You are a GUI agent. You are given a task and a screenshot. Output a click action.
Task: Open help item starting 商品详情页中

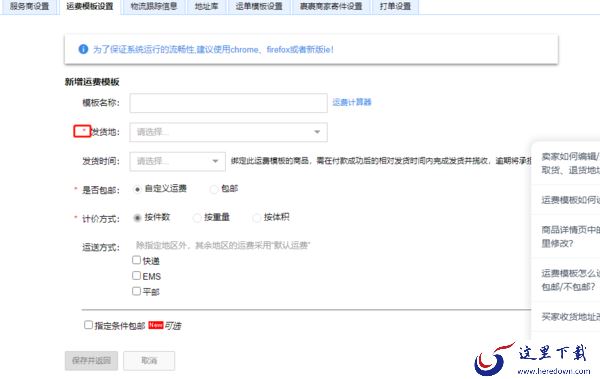click(570, 237)
